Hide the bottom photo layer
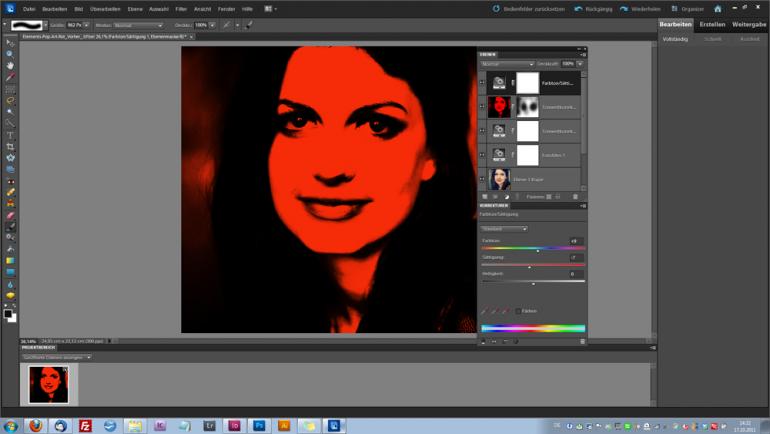The height and width of the screenshot is (434, 770). (x=482, y=179)
